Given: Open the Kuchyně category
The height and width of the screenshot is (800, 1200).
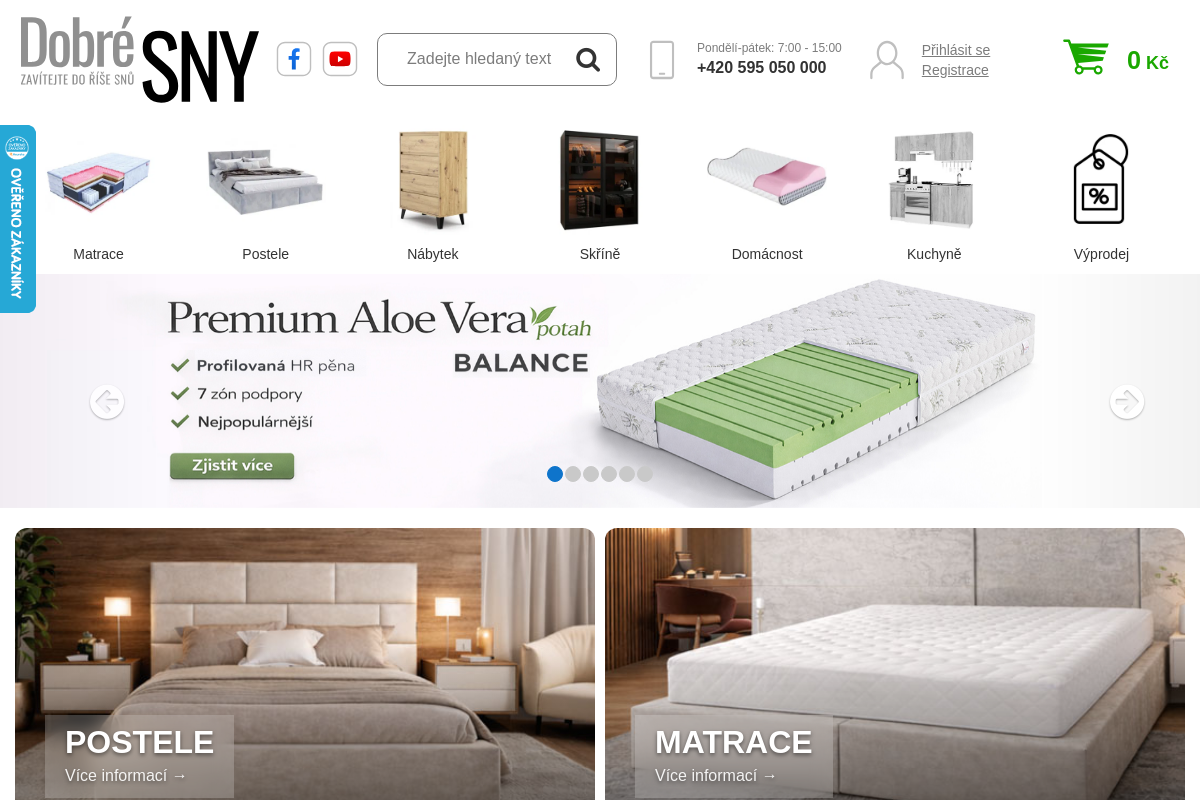Looking at the screenshot, I should click(934, 196).
